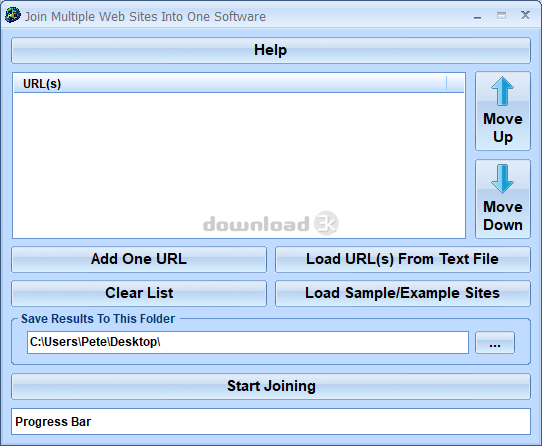This screenshot has width=542, height=446.
Task: Minimize the application window
Action: coord(477,16)
